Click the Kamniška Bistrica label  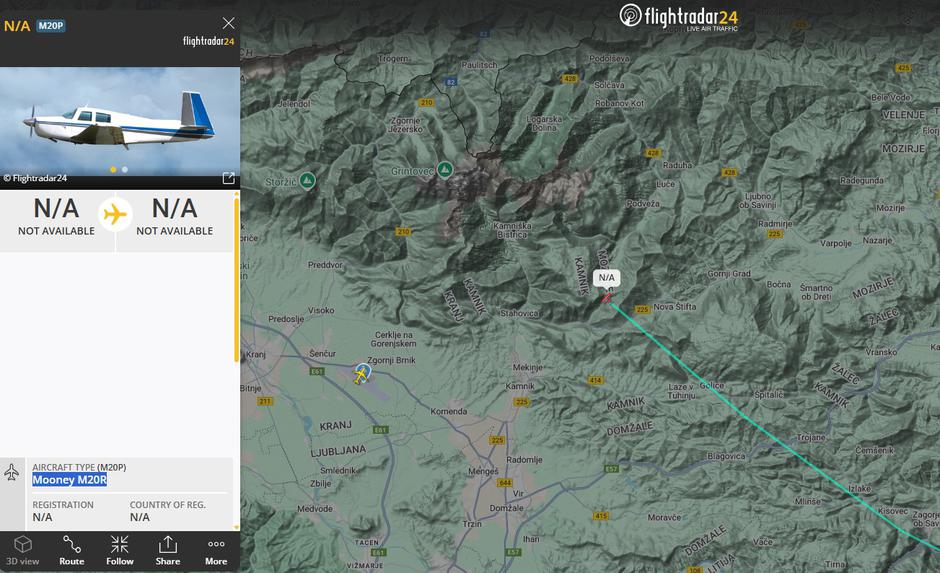pos(513,230)
